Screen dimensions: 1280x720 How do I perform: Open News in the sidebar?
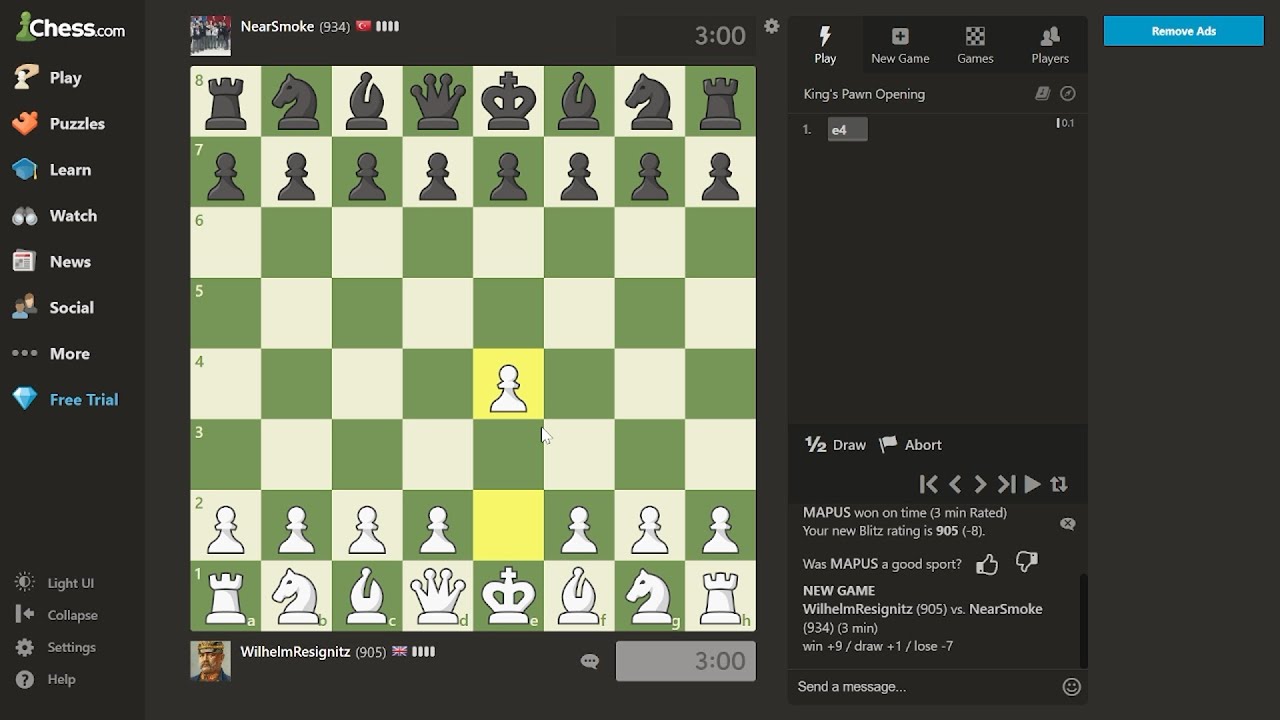click(x=51, y=261)
